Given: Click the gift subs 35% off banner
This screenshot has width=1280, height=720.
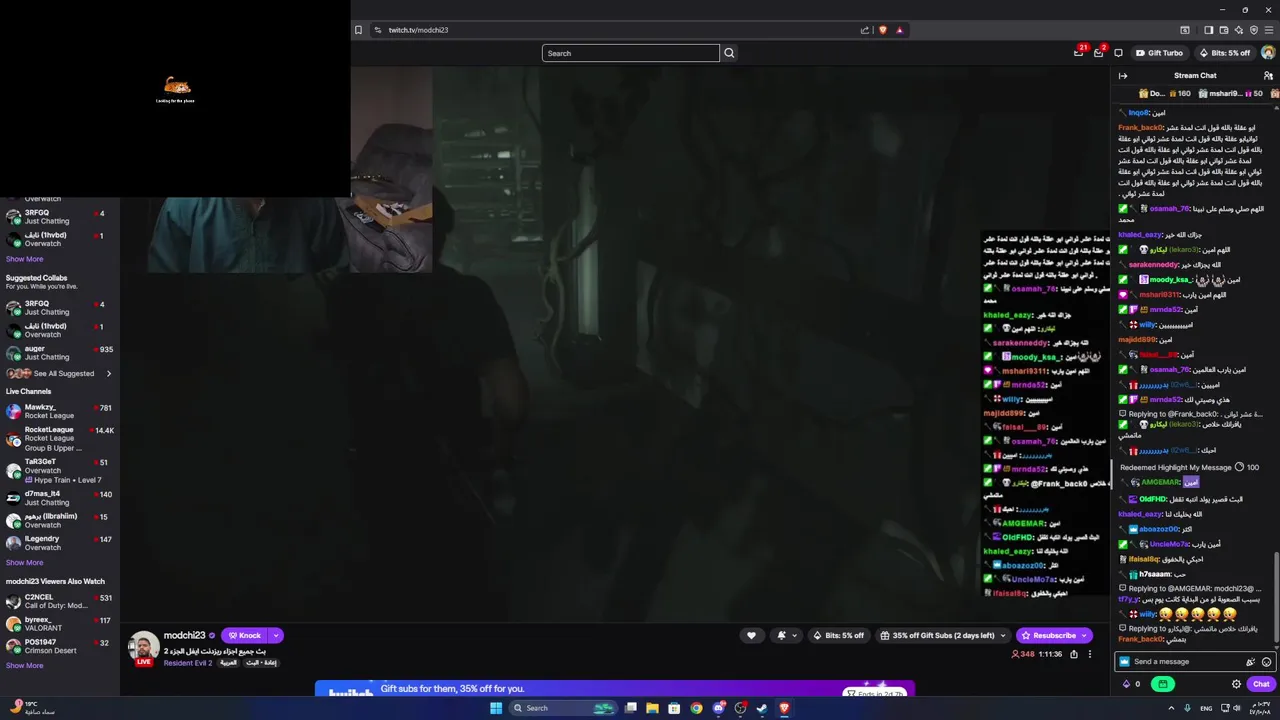Looking at the screenshot, I should point(614,689).
